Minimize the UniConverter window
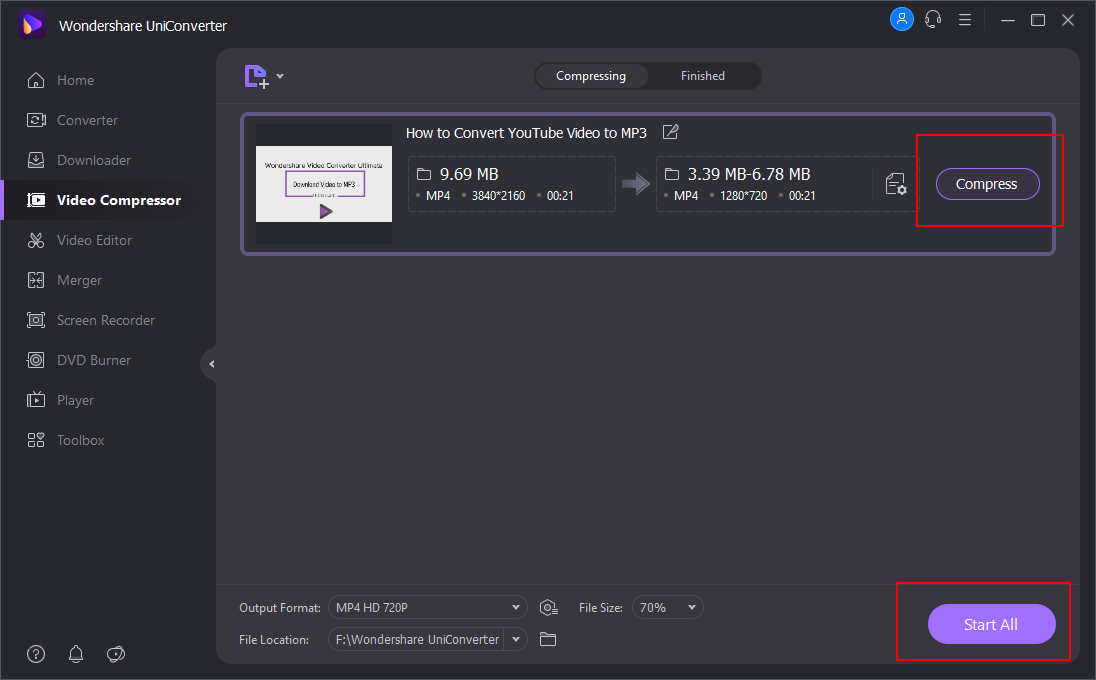Image resolution: width=1096 pixels, height=680 pixels. pyautogui.click(x=1007, y=20)
